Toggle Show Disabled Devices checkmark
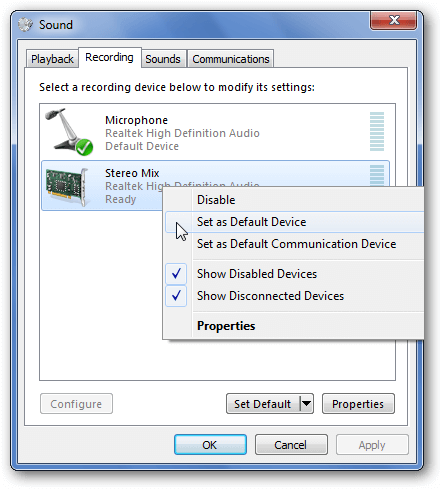442x489 pixels. tap(176, 274)
